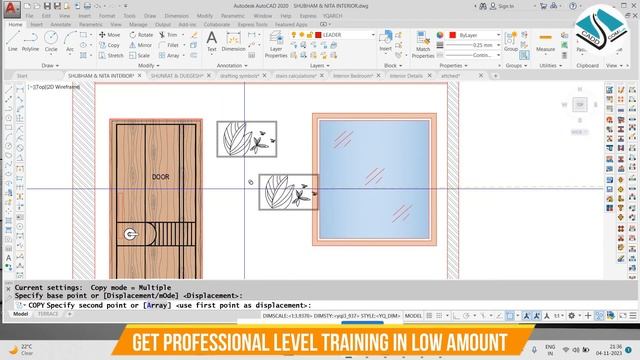
Task: Open the AutoCAD application menu button
Action: (x=11, y=9)
